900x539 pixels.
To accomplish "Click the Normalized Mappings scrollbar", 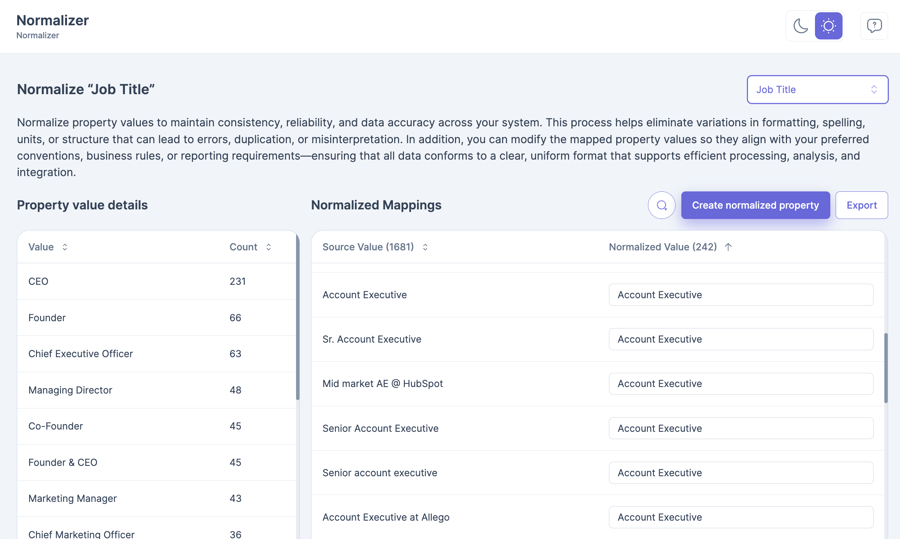I will pyautogui.click(x=885, y=368).
